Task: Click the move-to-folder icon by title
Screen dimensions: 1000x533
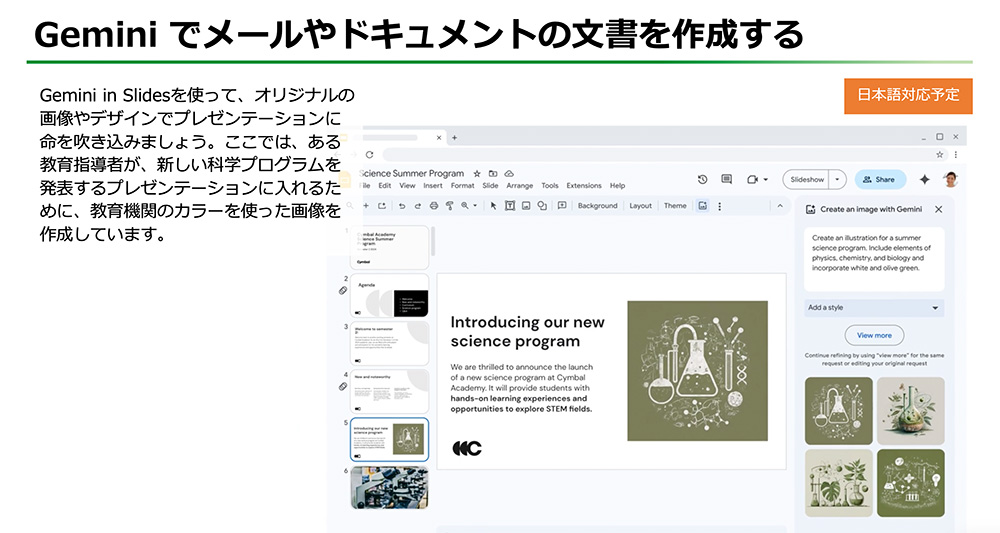Action: point(493,173)
